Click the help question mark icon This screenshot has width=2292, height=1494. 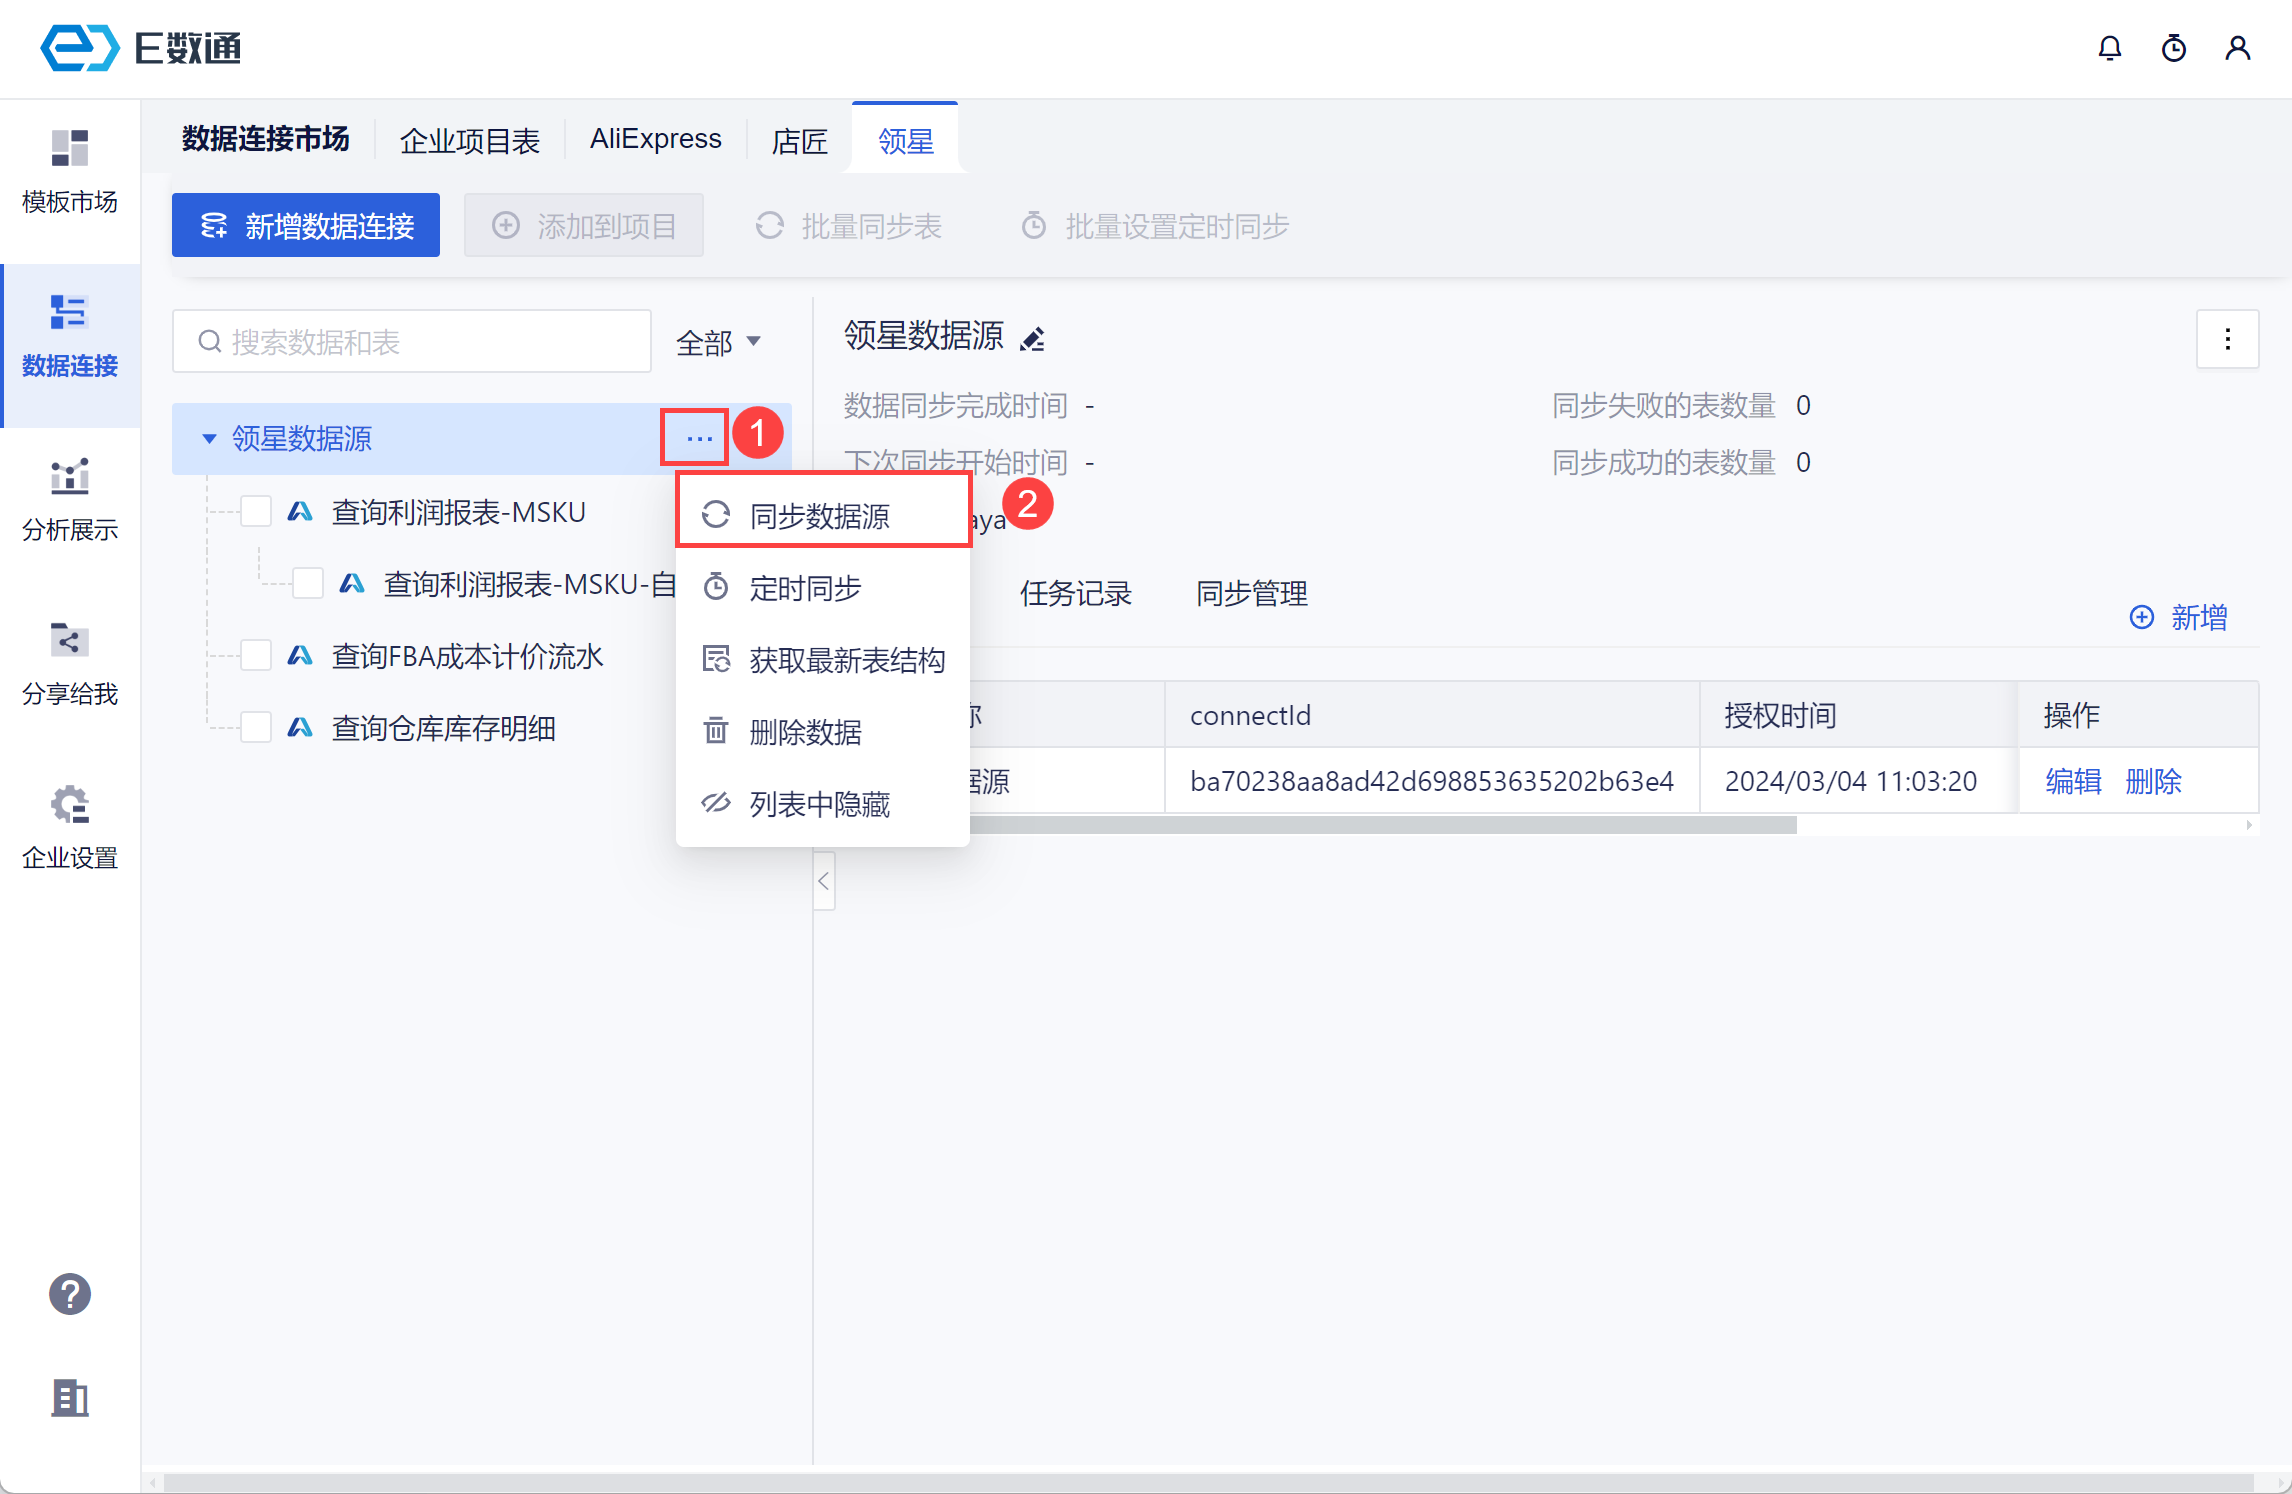pyautogui.click(x=70, y=1294)
